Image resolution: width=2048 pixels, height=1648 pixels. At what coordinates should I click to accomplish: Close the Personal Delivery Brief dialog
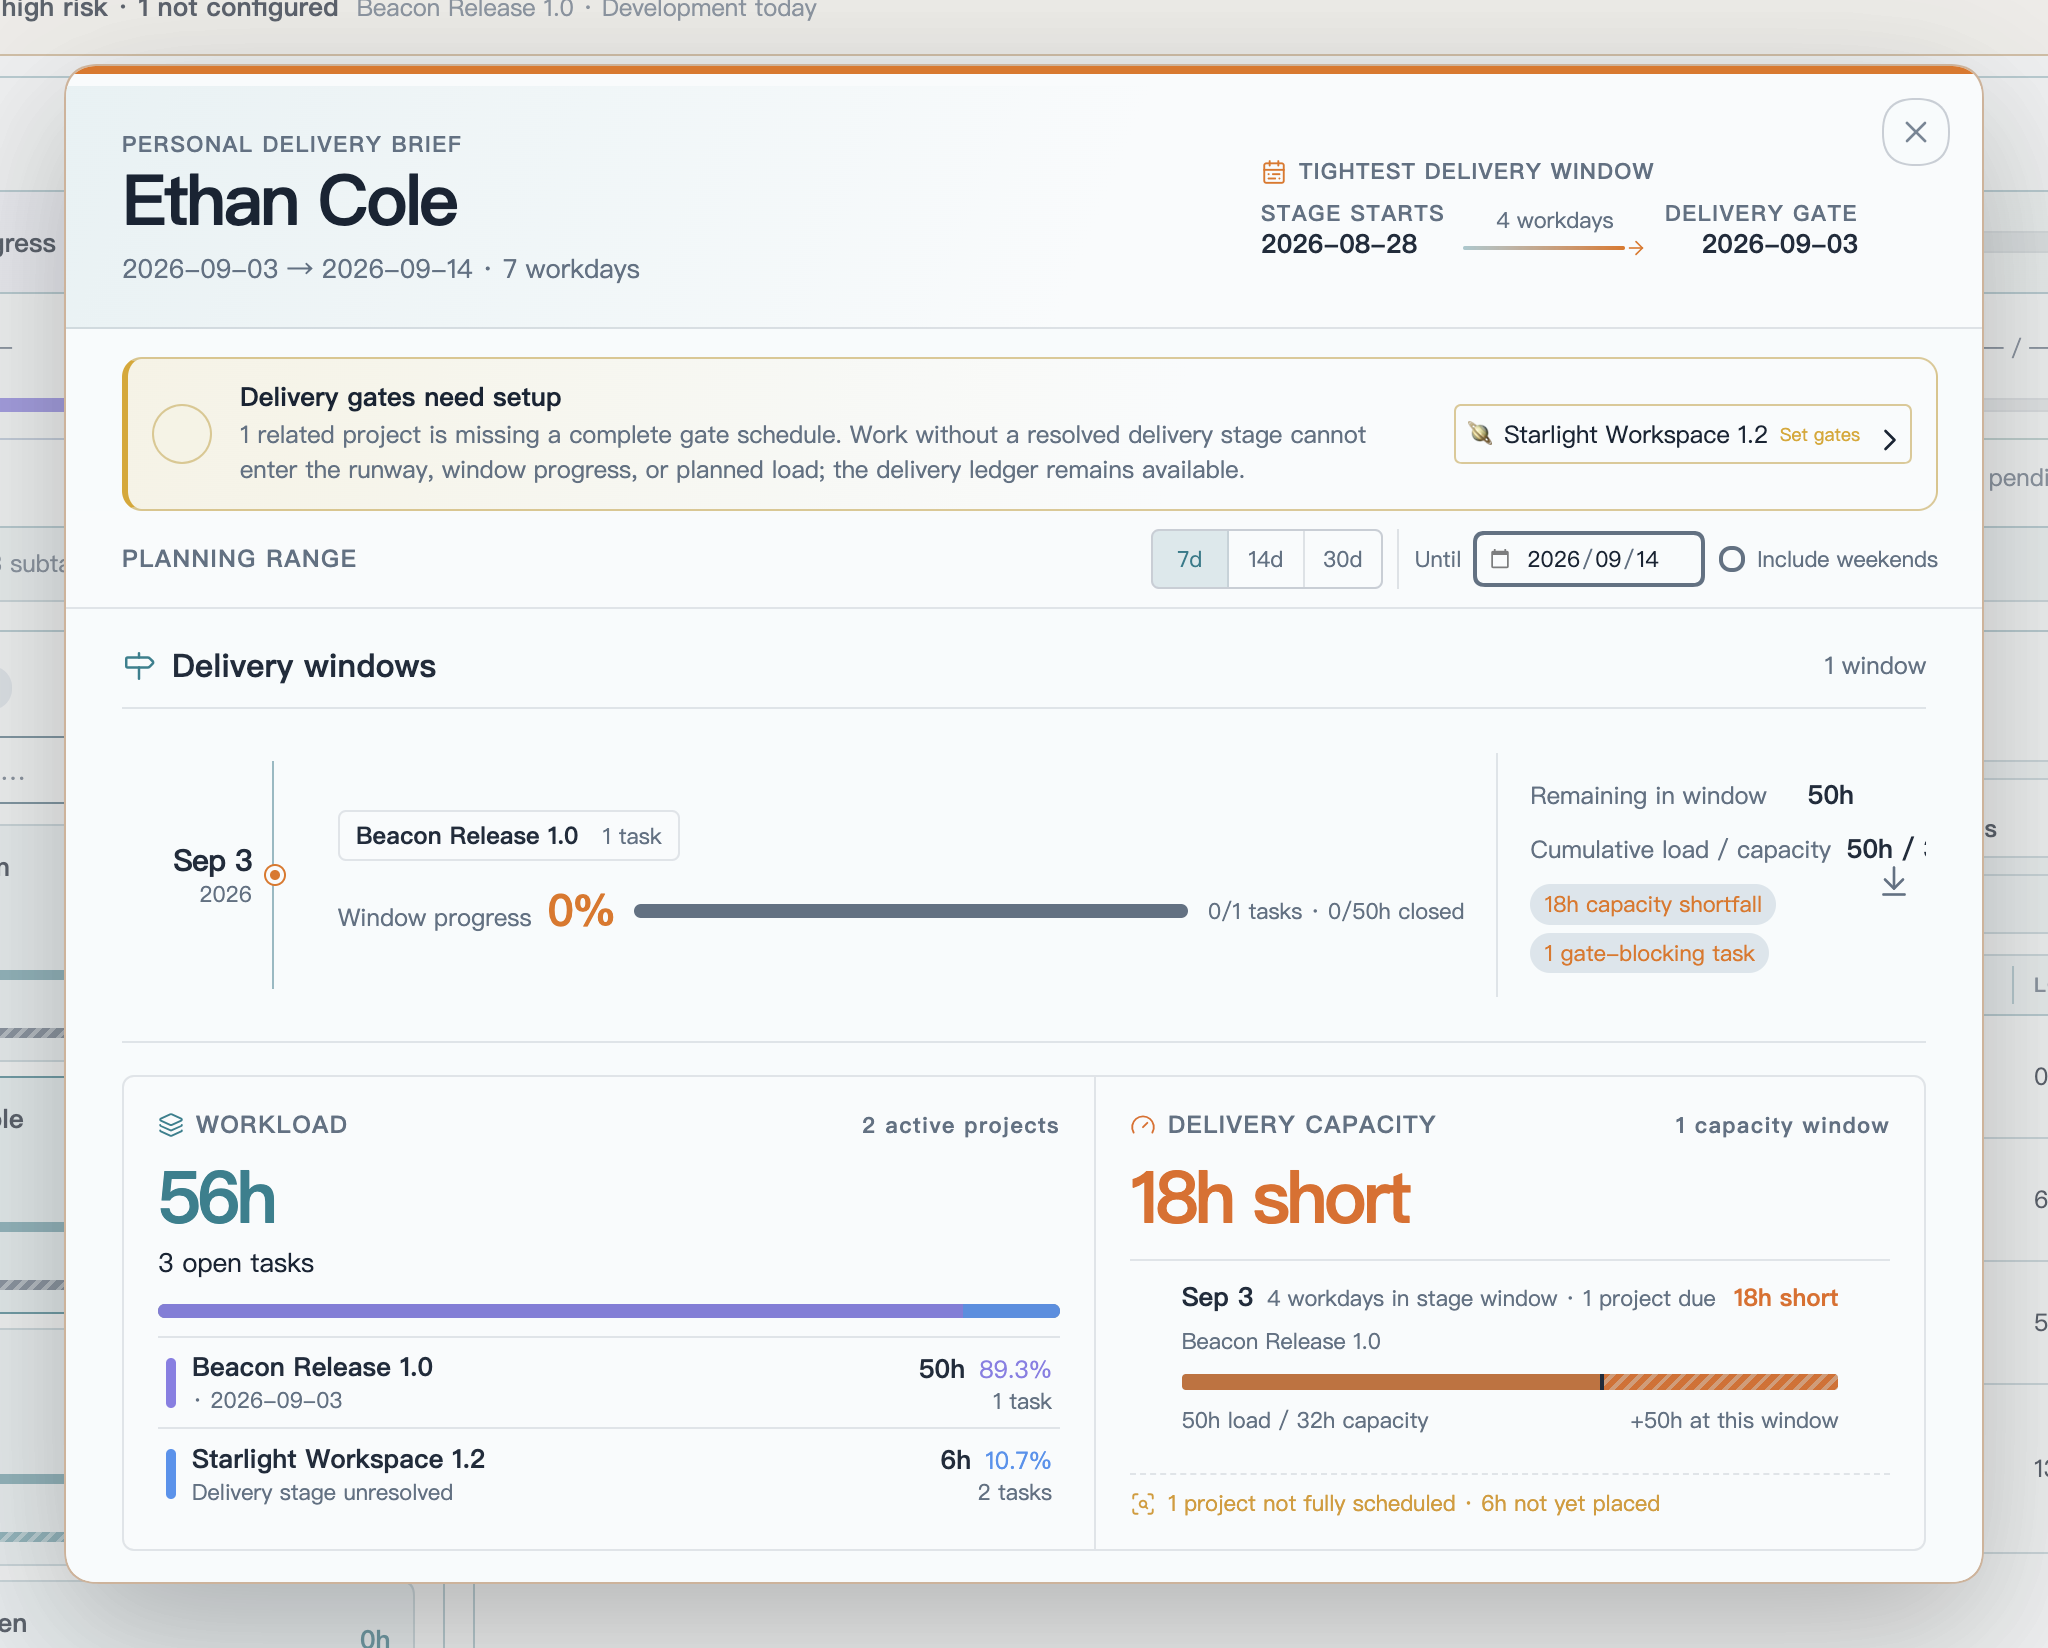tap(1915, 132)
